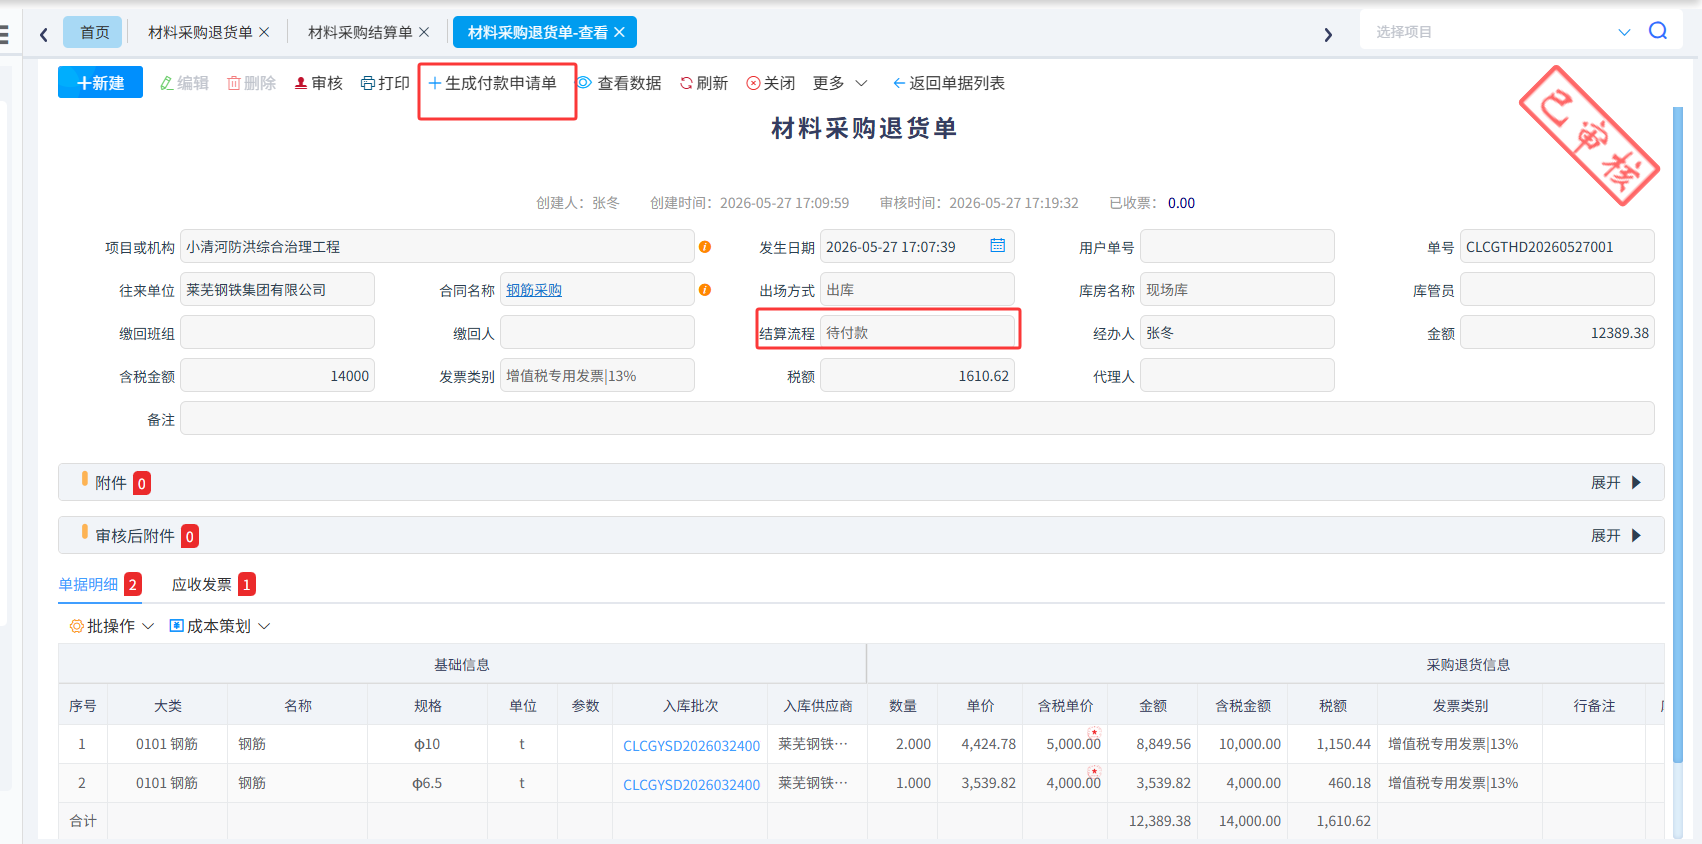The image size is (1702, 844).
Task: Open the 选择项目 dropdown
Action: (x=1503, y=32)
